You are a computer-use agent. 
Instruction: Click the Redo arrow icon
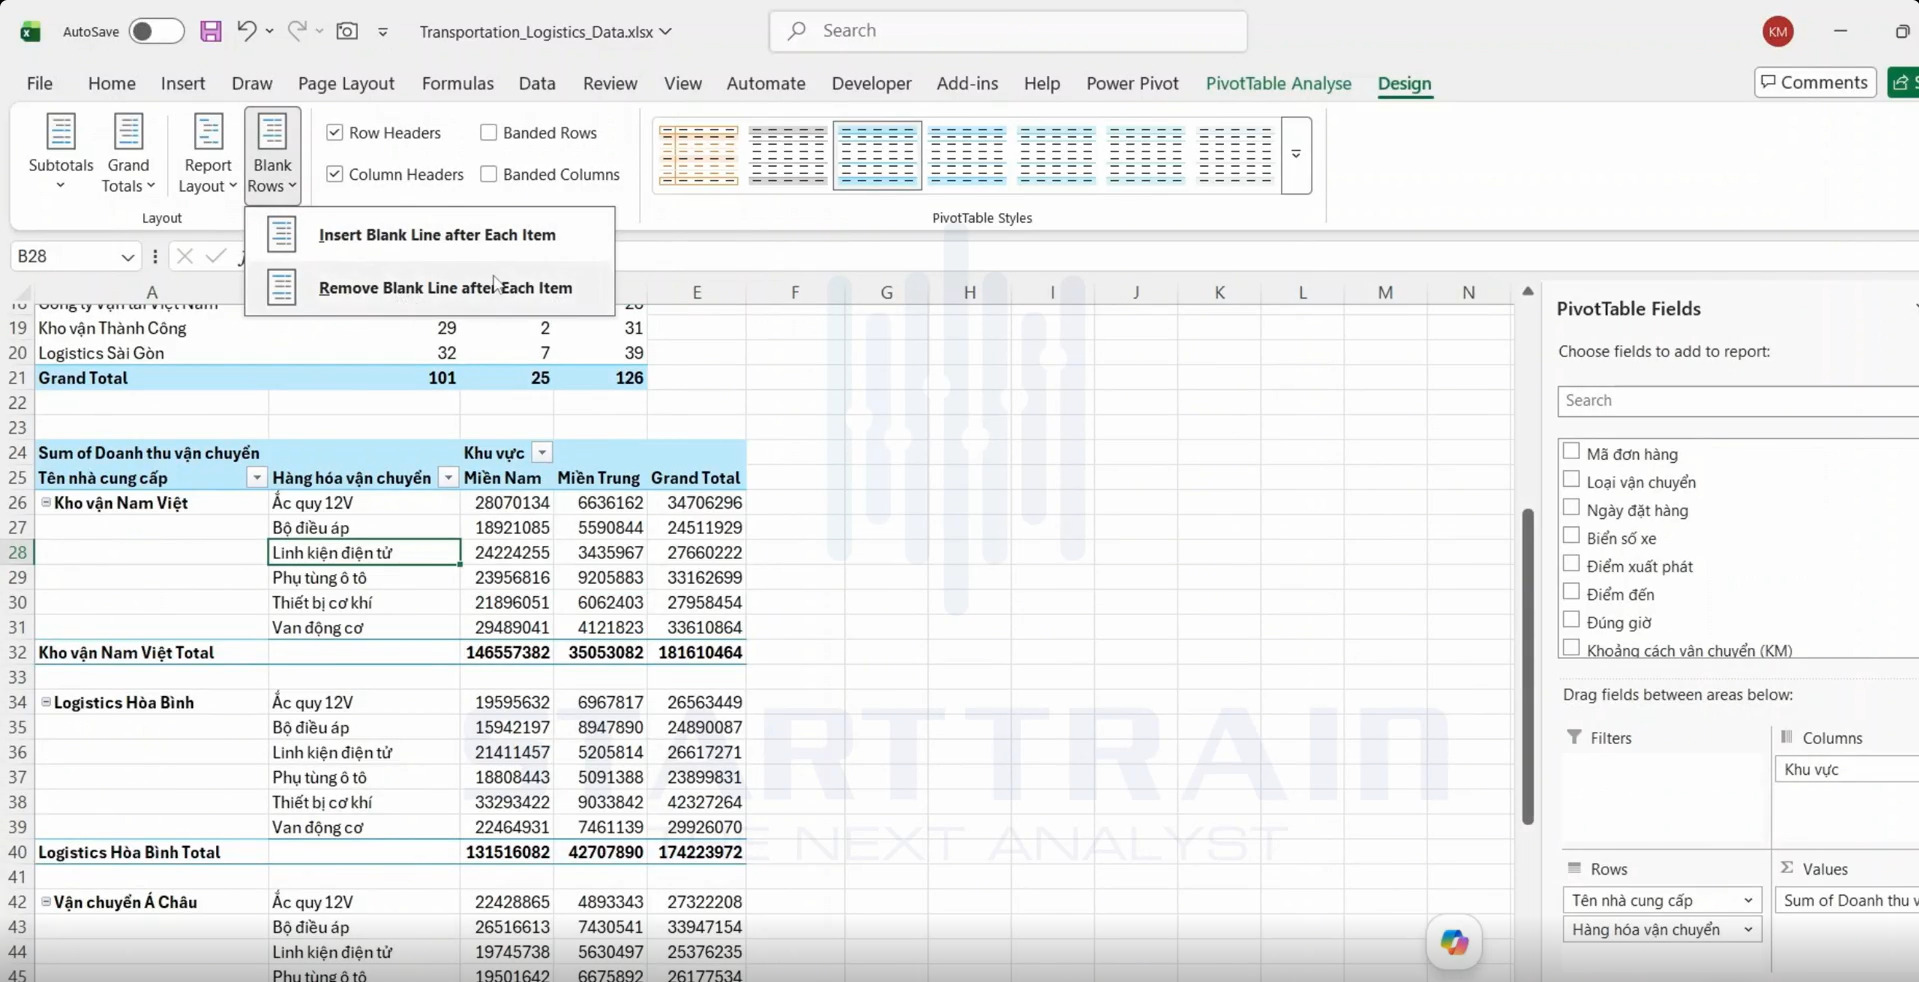point(297,31)
